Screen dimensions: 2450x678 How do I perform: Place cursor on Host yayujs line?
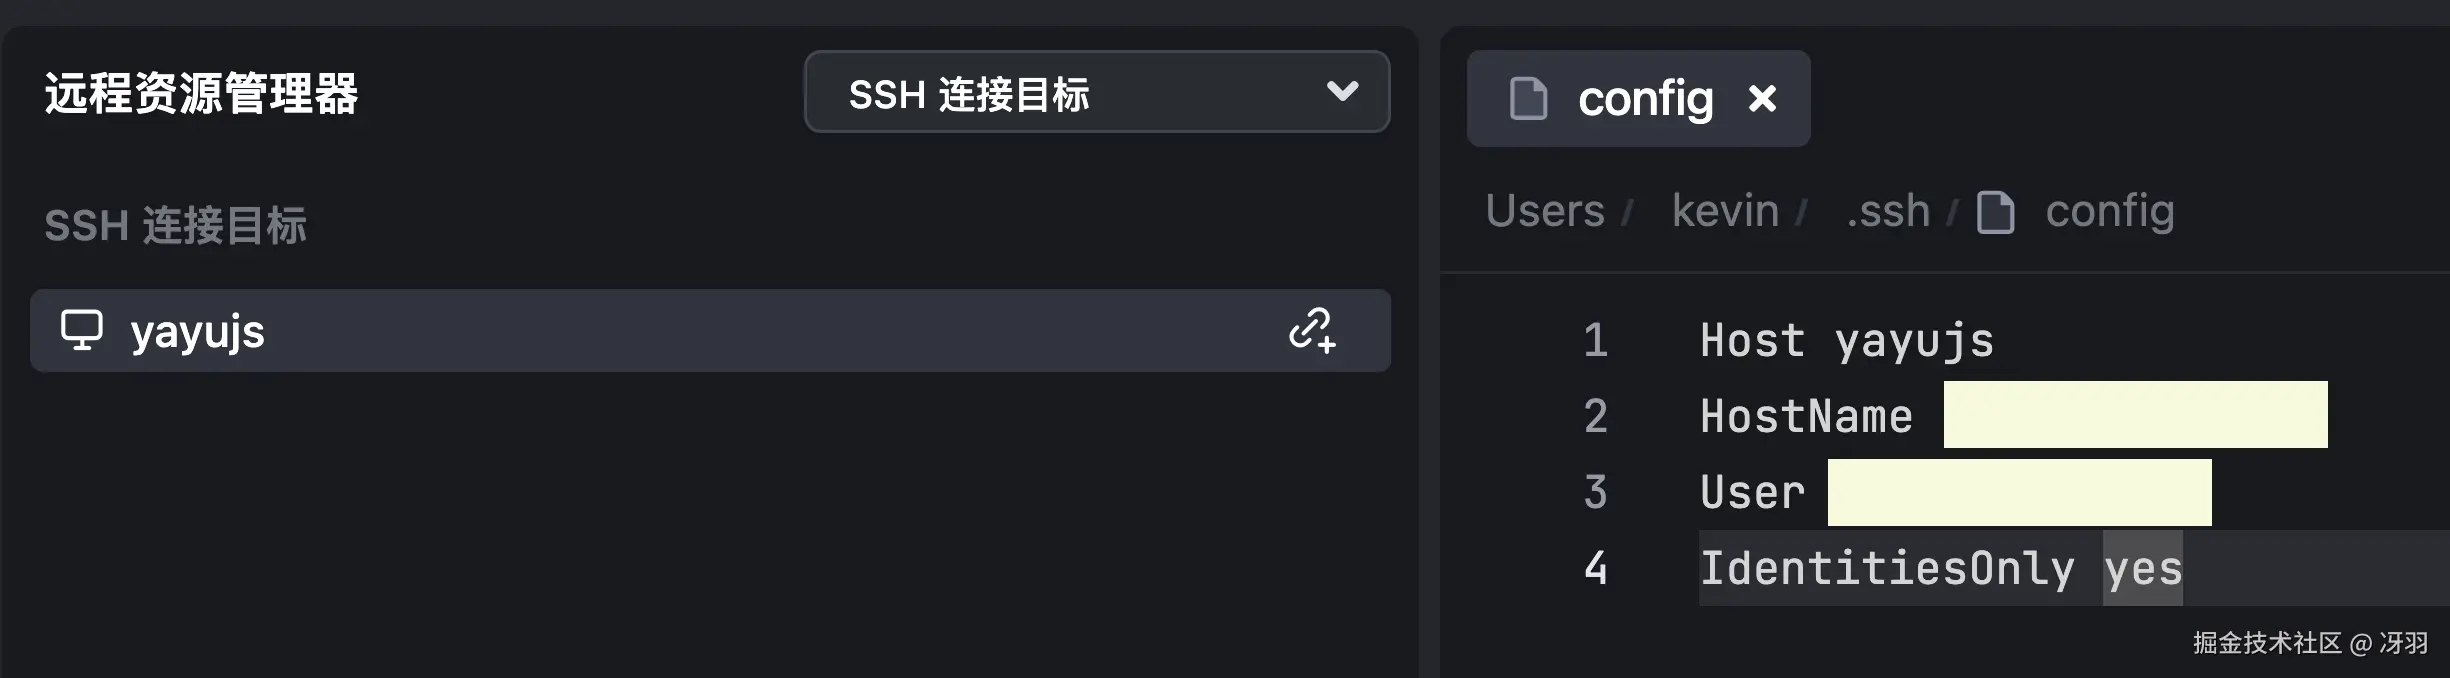1846,341
